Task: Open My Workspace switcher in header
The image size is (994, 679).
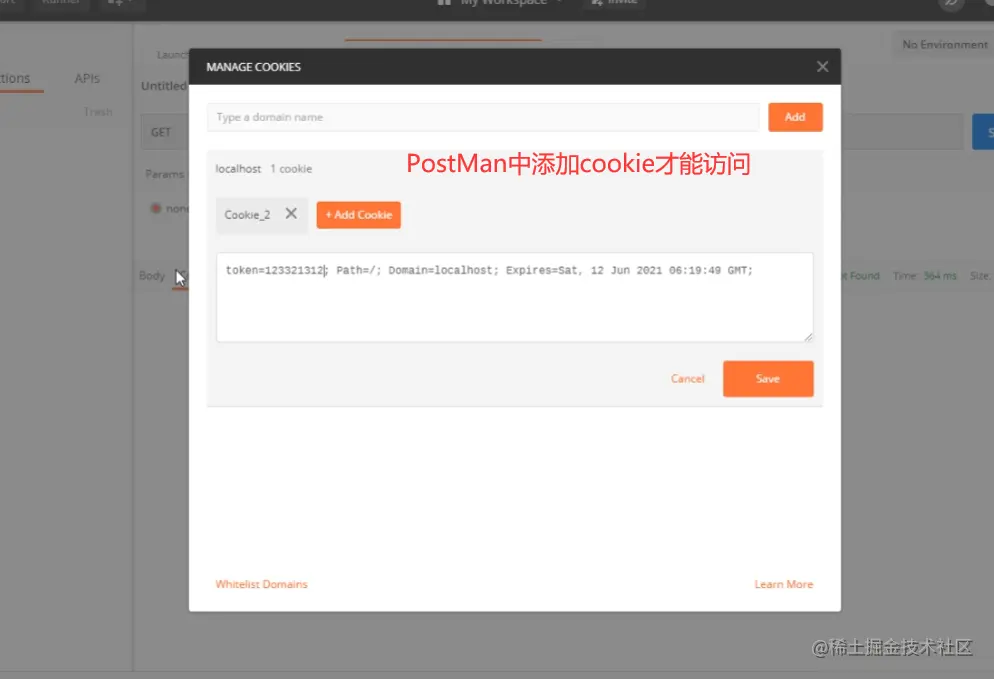Action: [x=501, y=3]
